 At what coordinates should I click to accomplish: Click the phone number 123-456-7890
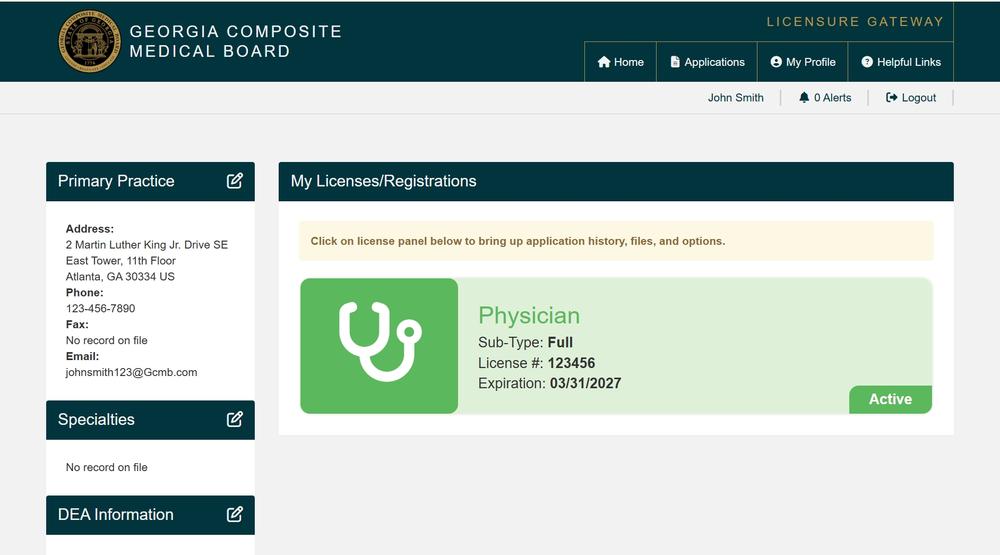click(100, 309)
